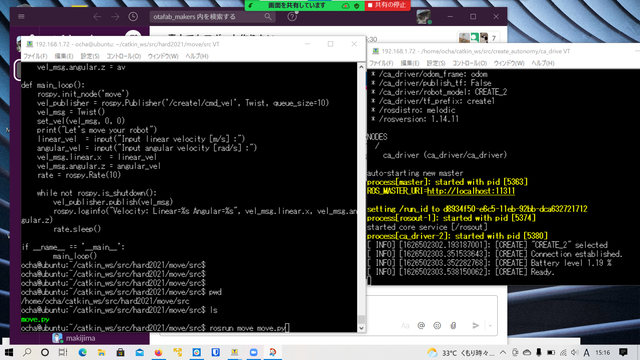Show hidden system tray icons chevron
Screen dimensions: 640x360
coord(503,353)
